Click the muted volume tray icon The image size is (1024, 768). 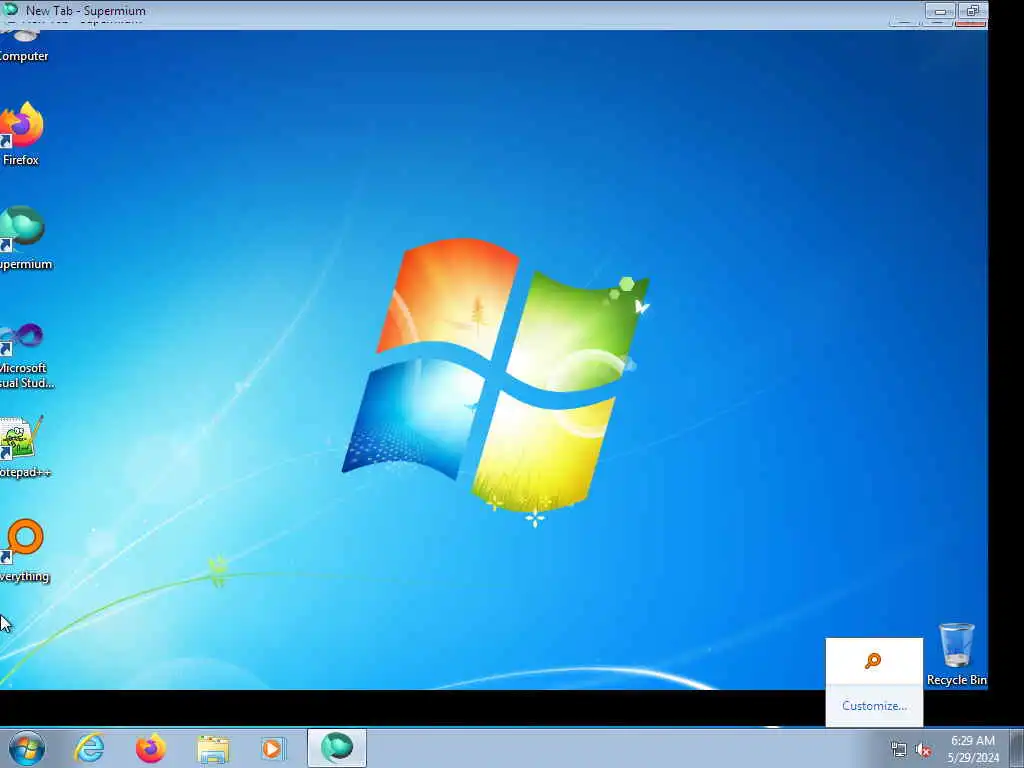pos(923,750)
